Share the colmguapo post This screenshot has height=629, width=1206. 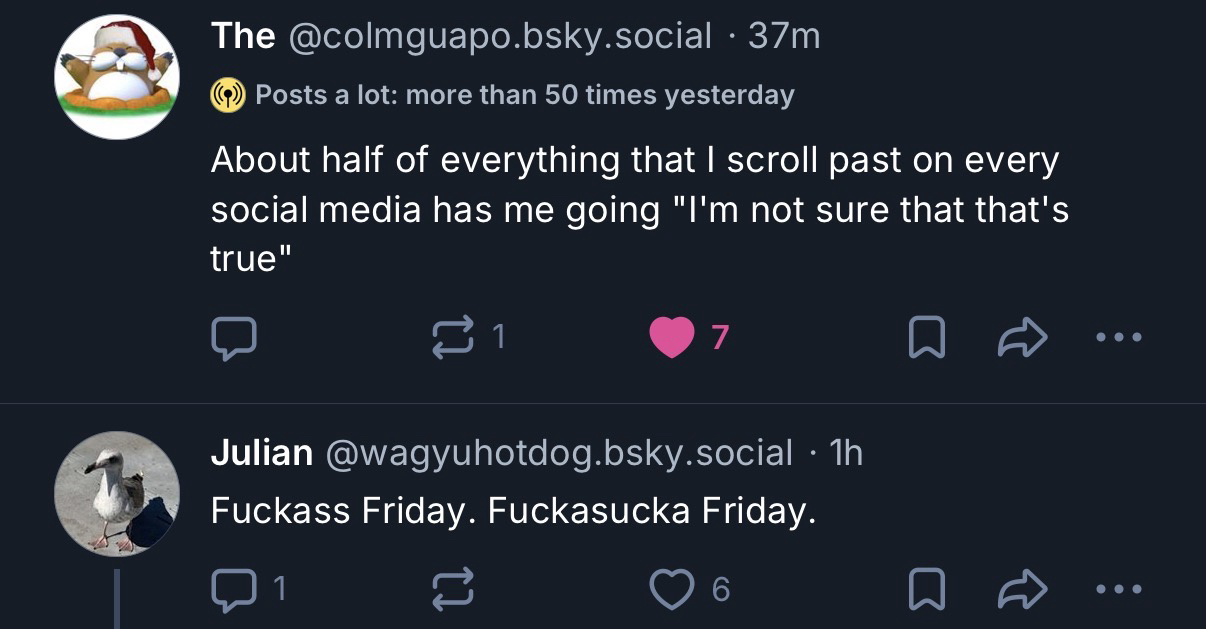[x=1022, y=340]
